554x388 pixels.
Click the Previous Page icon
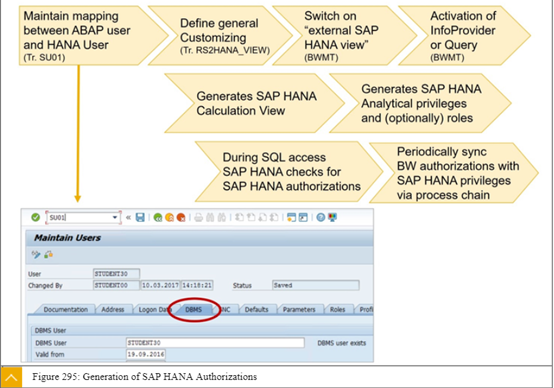tap(251, 217)
